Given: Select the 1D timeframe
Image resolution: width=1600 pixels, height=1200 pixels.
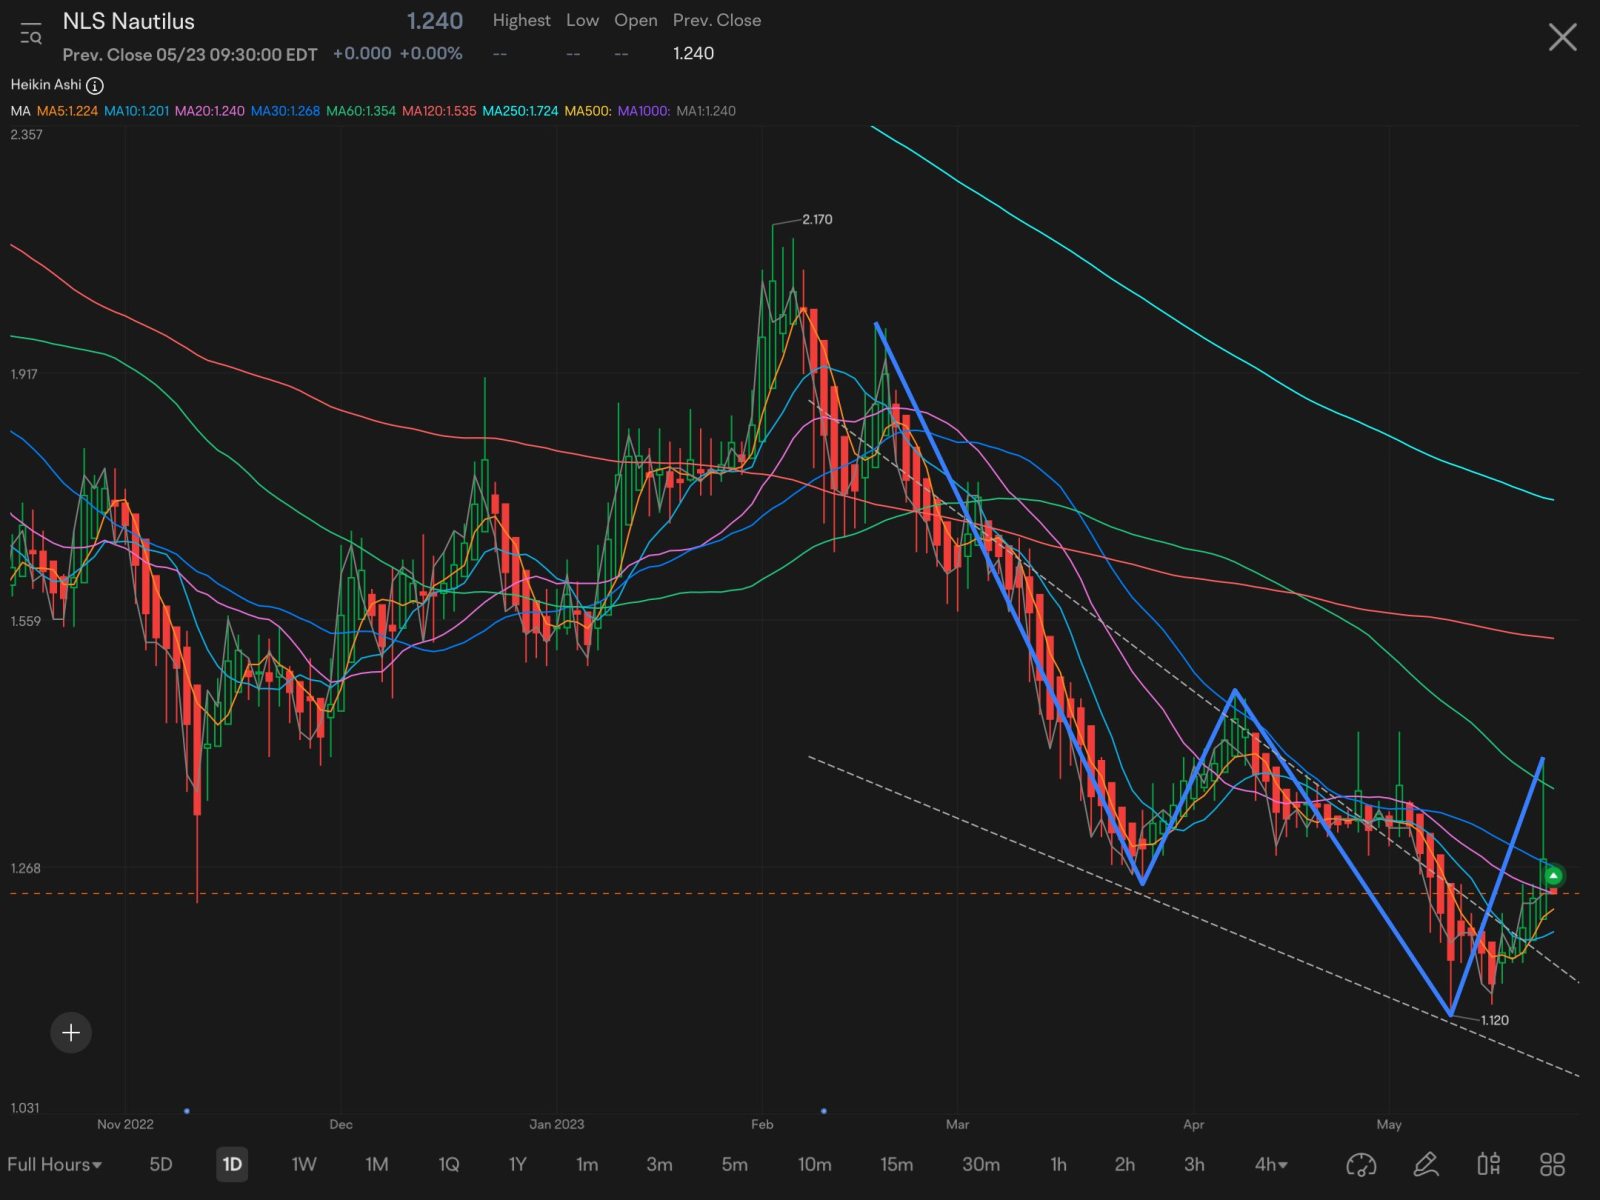Looking at the screenshot, I should [x=232, y=1164].
